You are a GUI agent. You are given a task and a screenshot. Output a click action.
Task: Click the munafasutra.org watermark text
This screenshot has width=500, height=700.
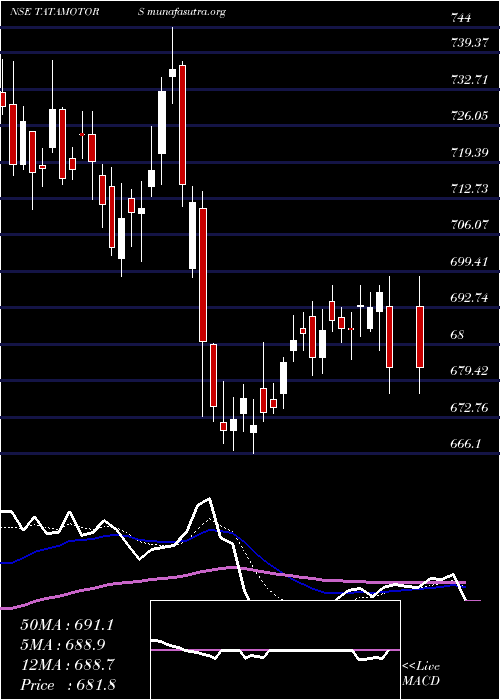(186, 12)
